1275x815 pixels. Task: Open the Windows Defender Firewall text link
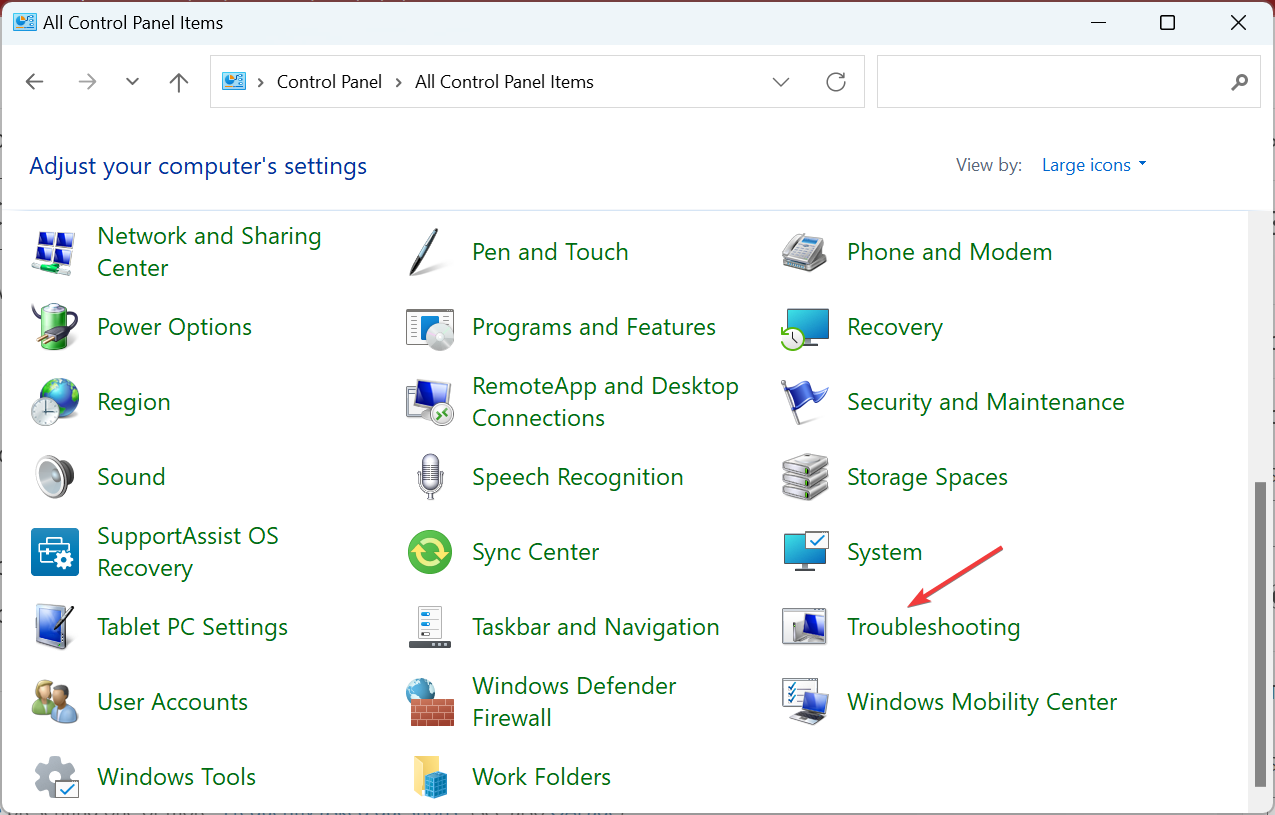574,702
